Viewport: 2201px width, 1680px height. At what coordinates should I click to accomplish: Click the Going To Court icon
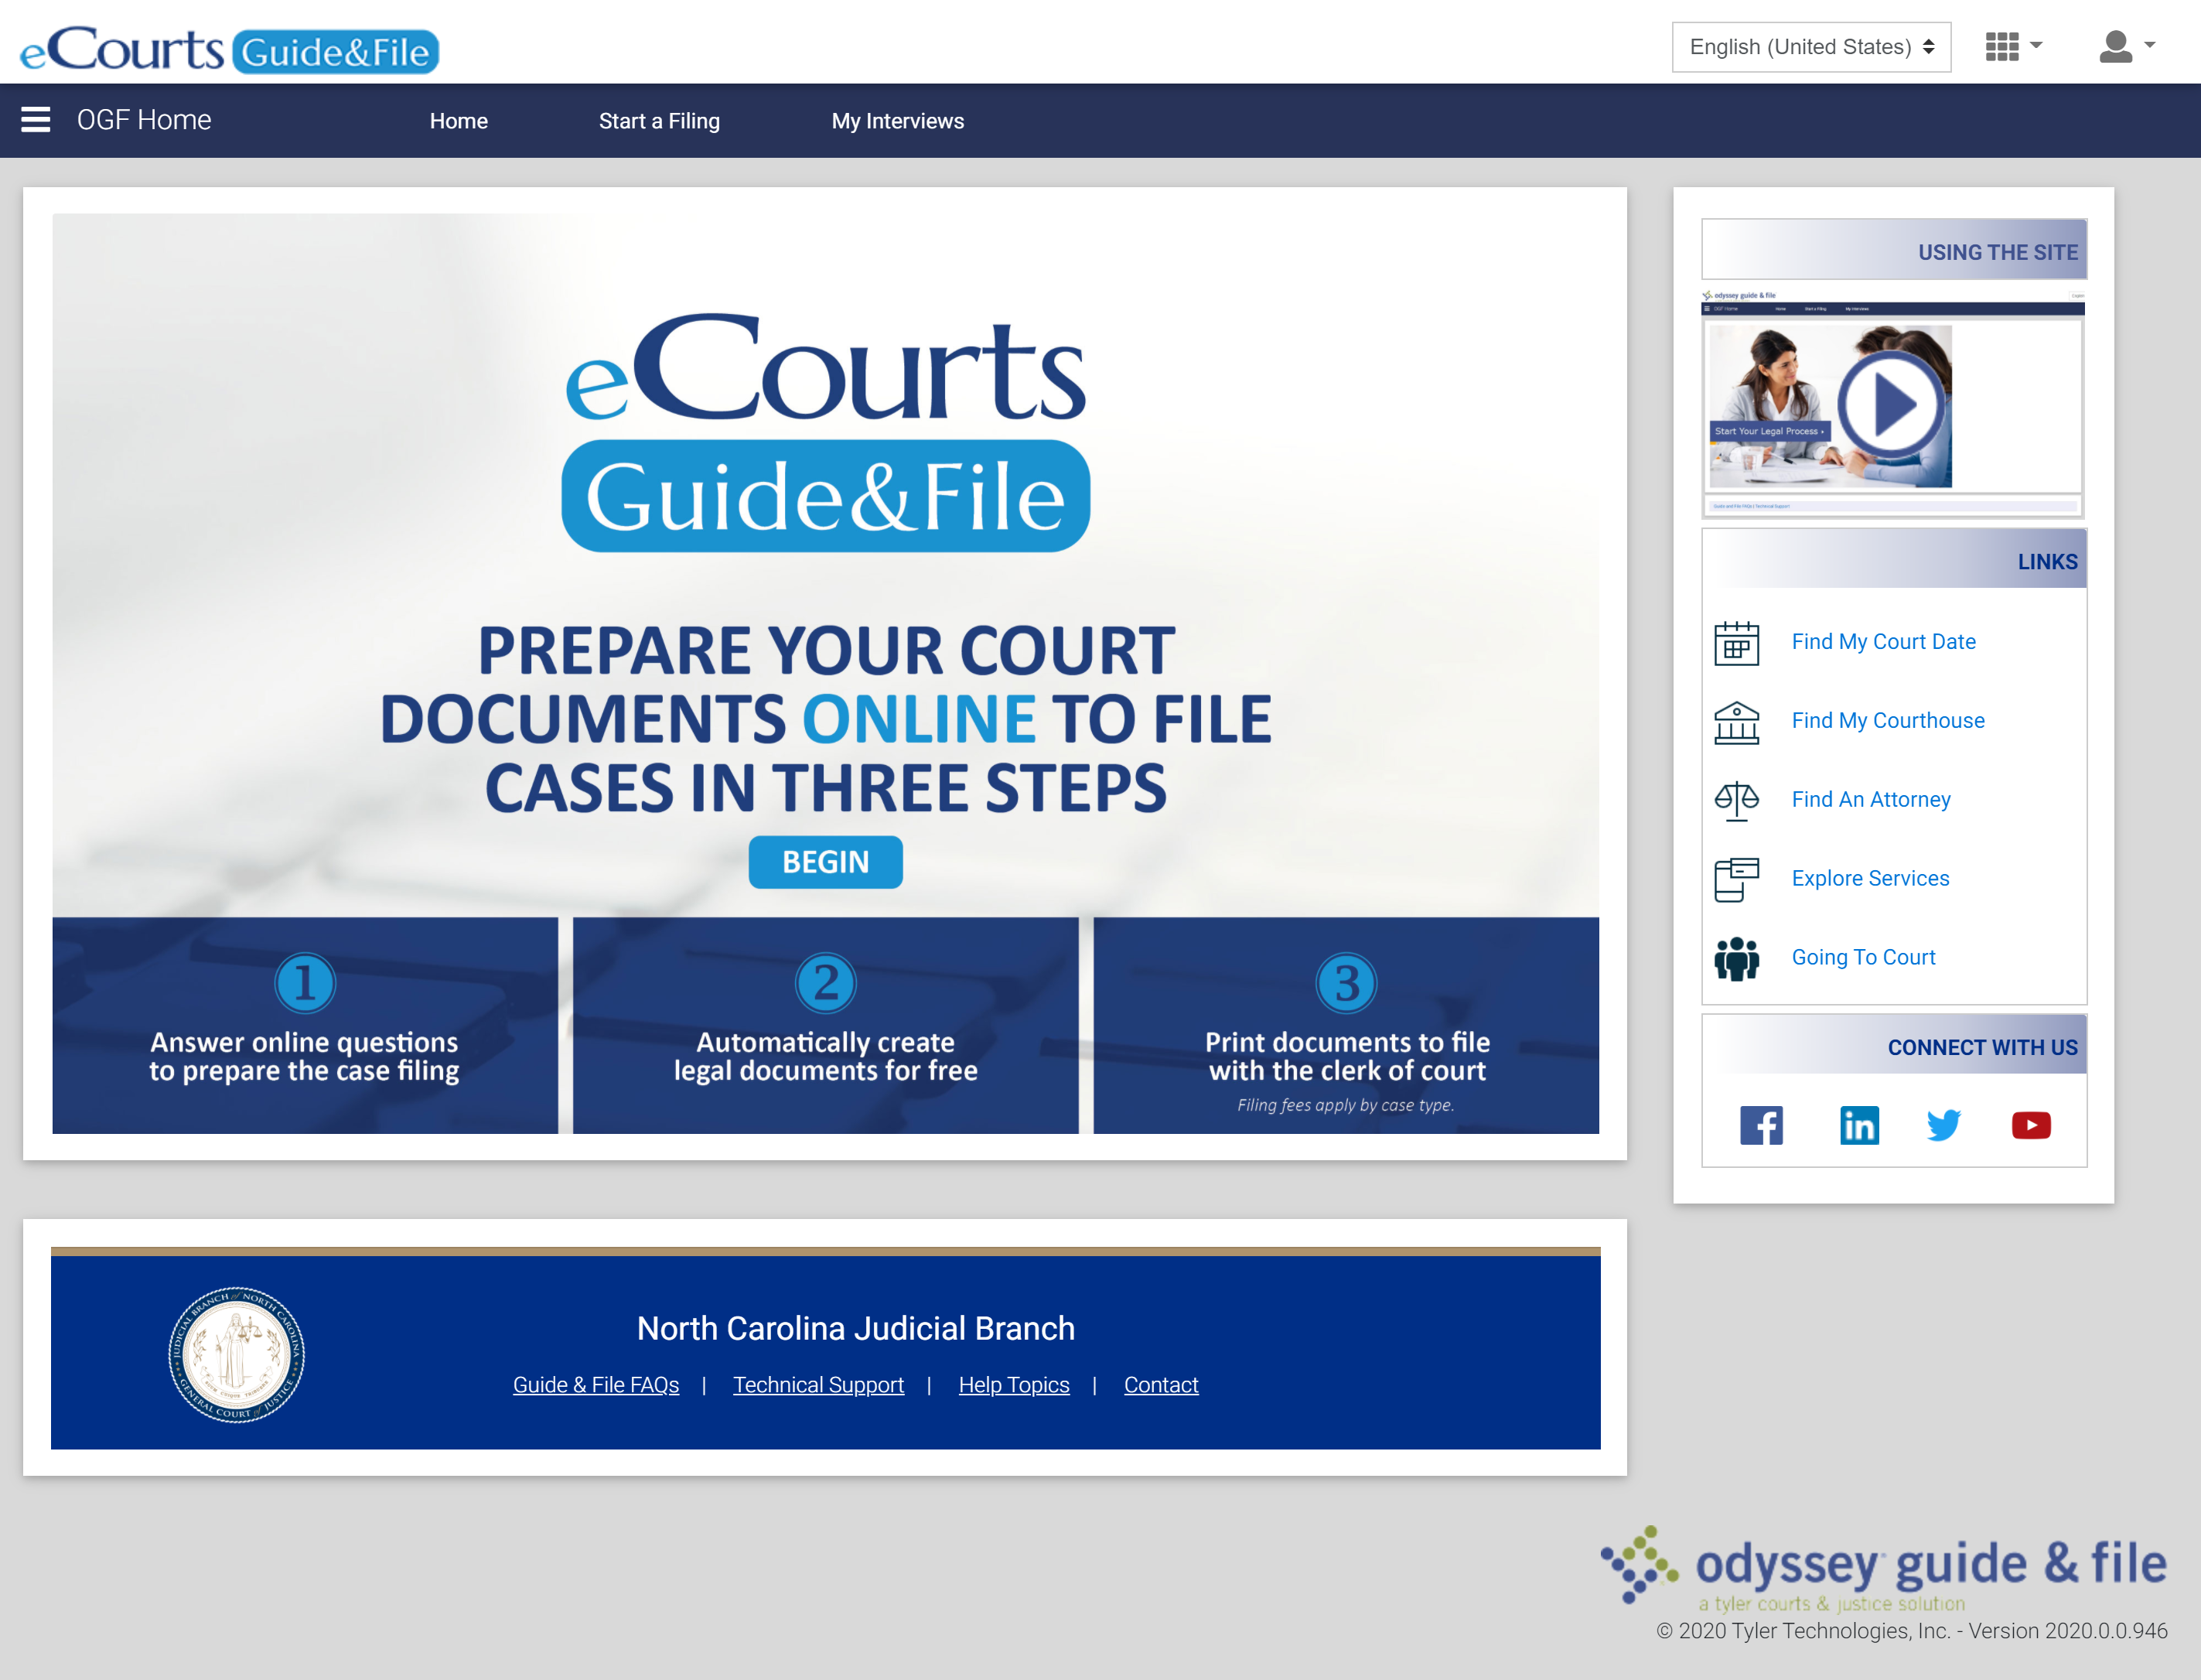click(x=1735, y=957)
